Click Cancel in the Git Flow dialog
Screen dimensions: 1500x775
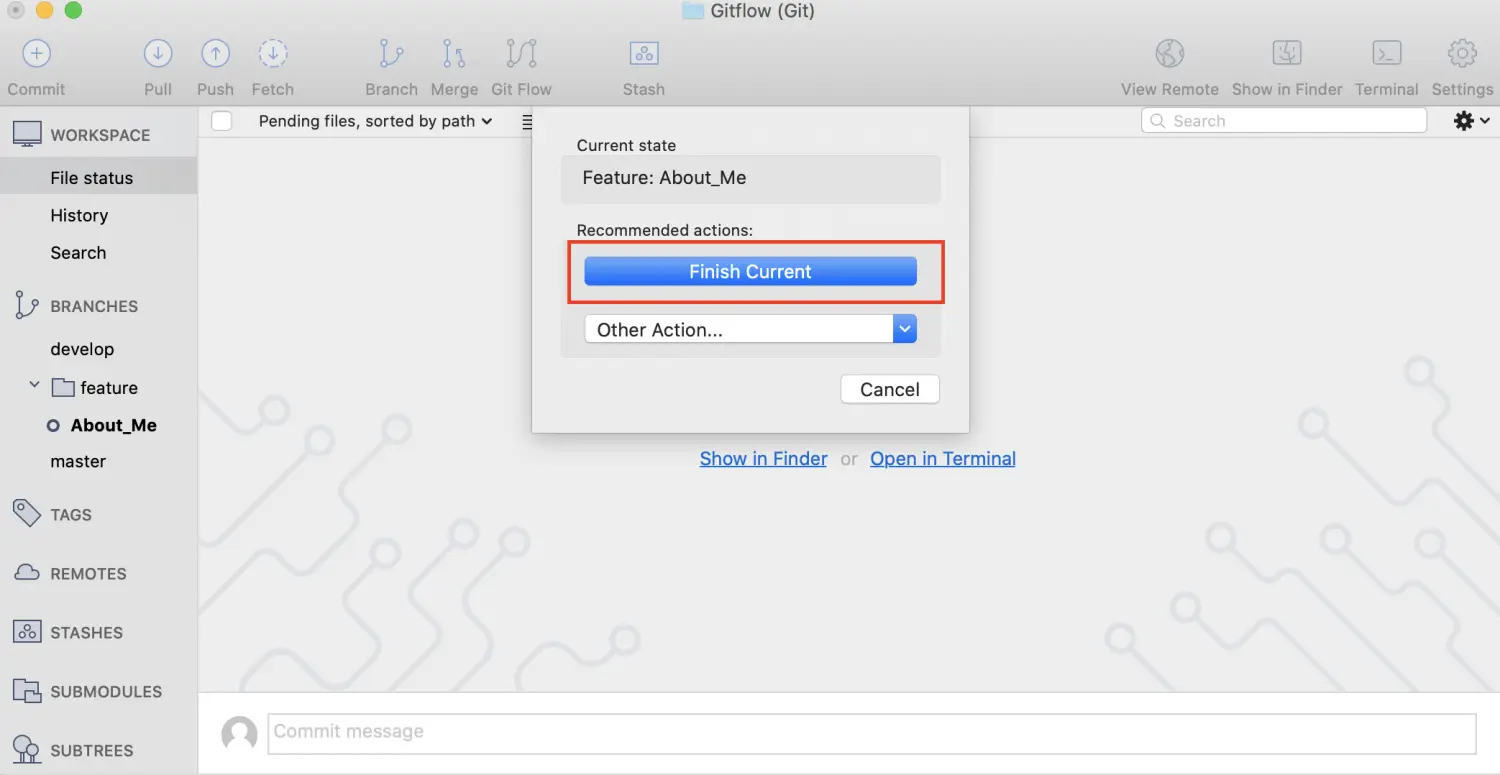pyautogui.click(x=890, y=389)
